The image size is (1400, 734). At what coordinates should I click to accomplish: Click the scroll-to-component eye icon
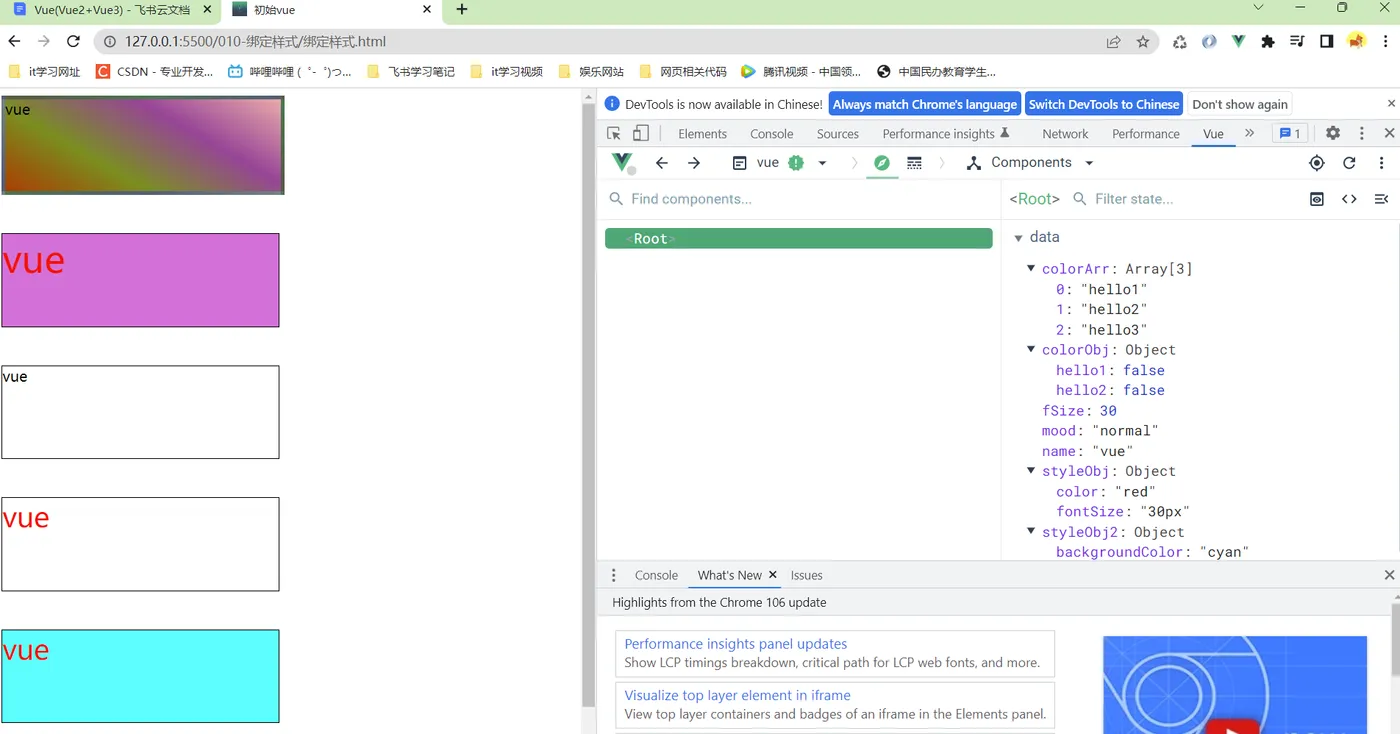click(x=1317, y=199)
